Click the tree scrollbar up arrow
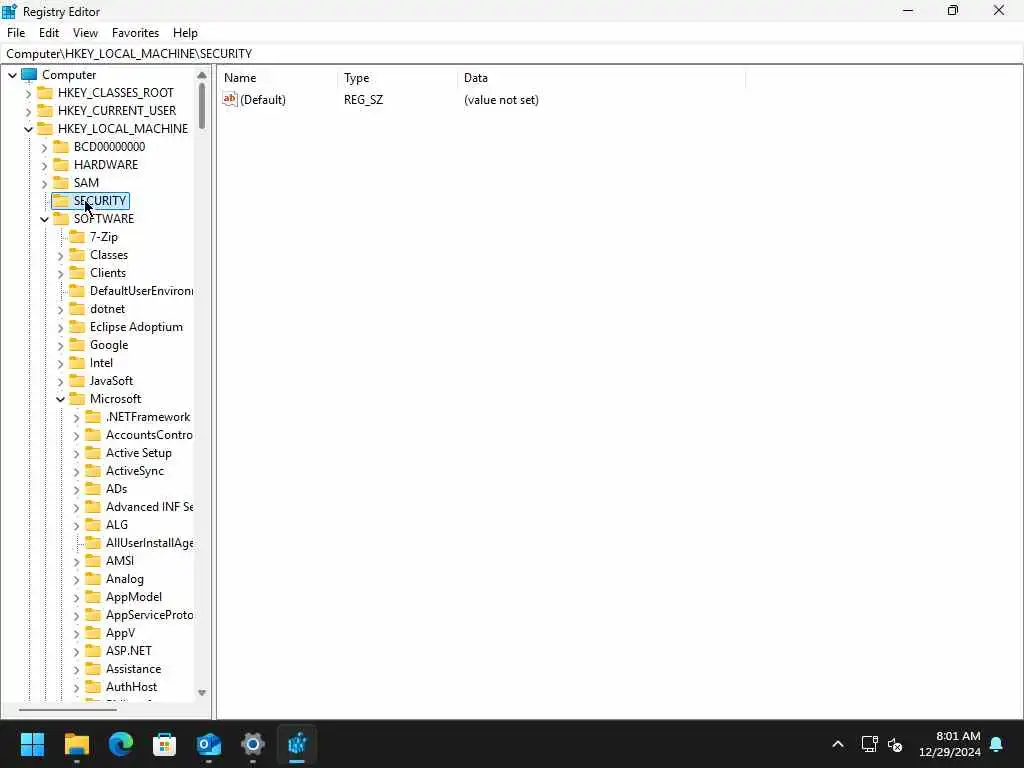The image size is (1024, 768). click(x=202, y=75)
